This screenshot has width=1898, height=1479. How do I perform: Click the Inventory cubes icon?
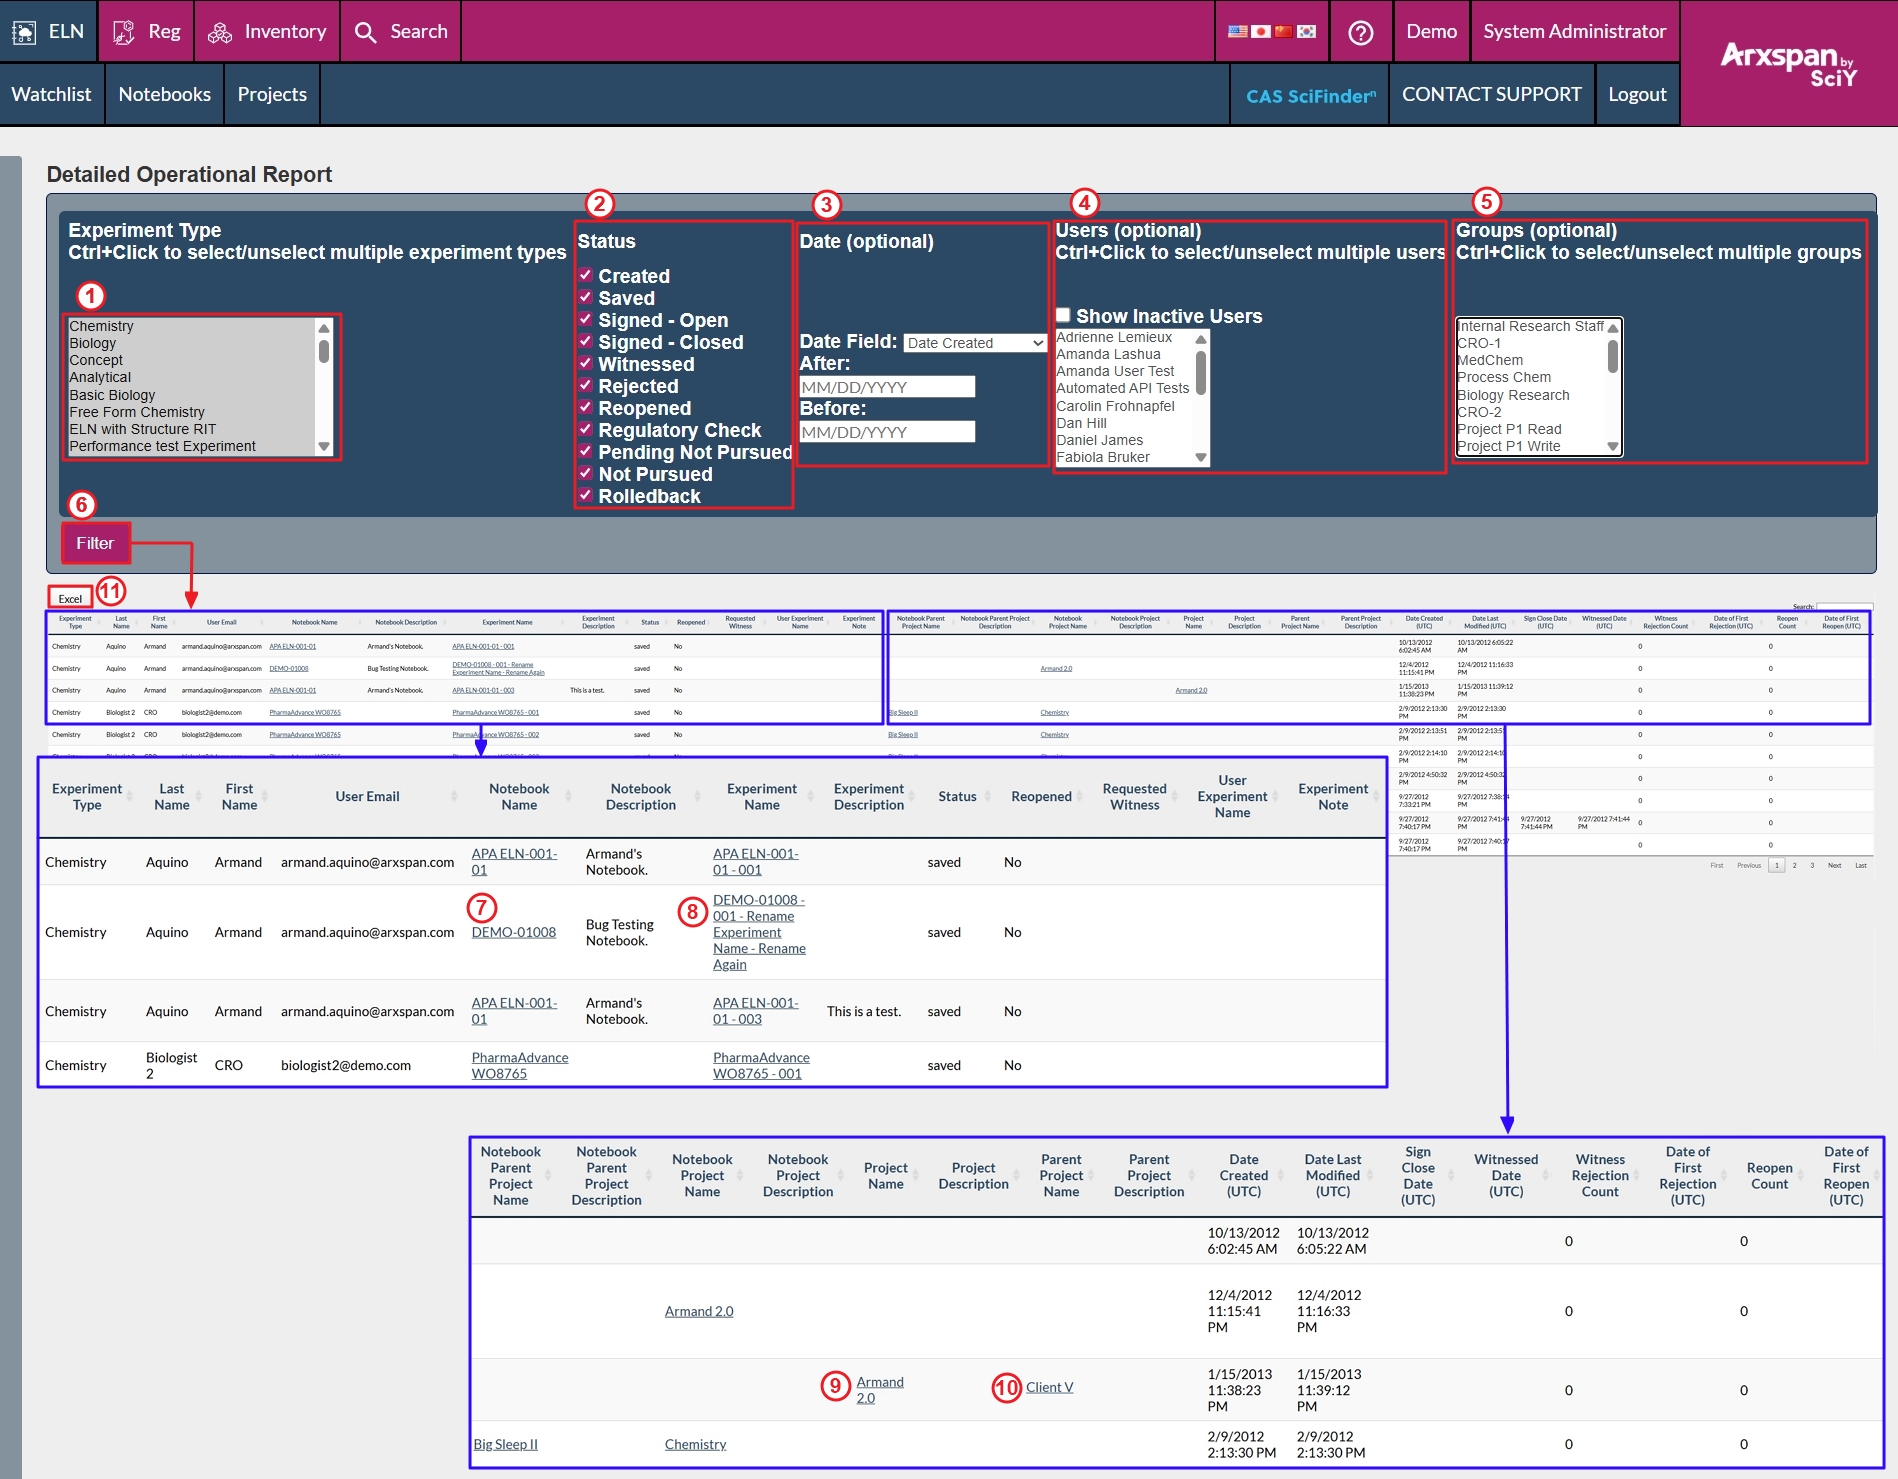(220, 32)
